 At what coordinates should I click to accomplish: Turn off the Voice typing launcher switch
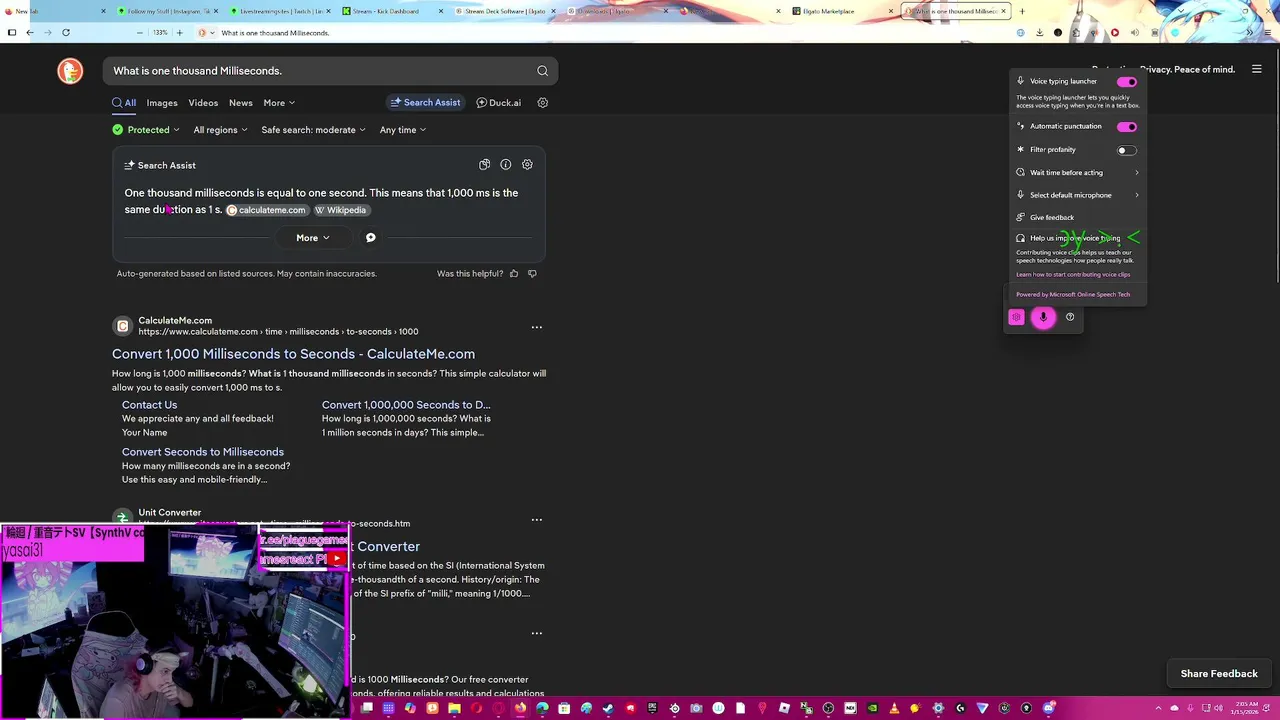[x=1127, y=82]
